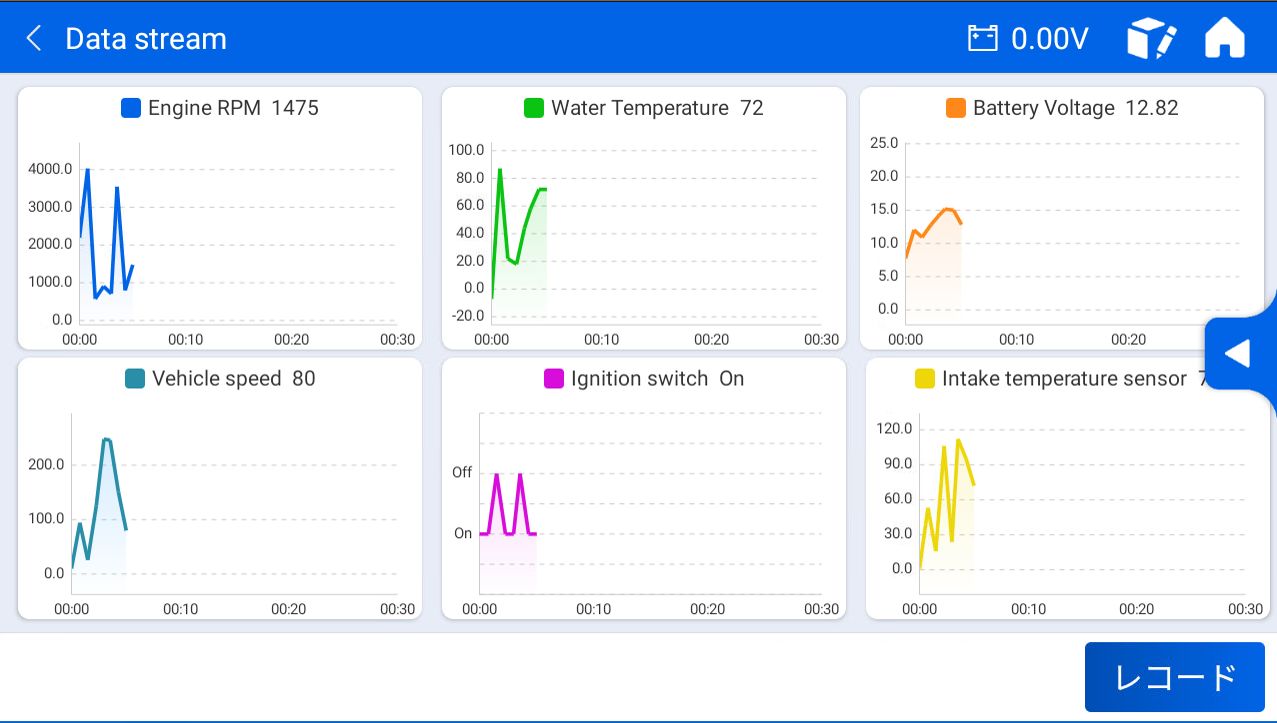Click the レコード record button

1175,677
